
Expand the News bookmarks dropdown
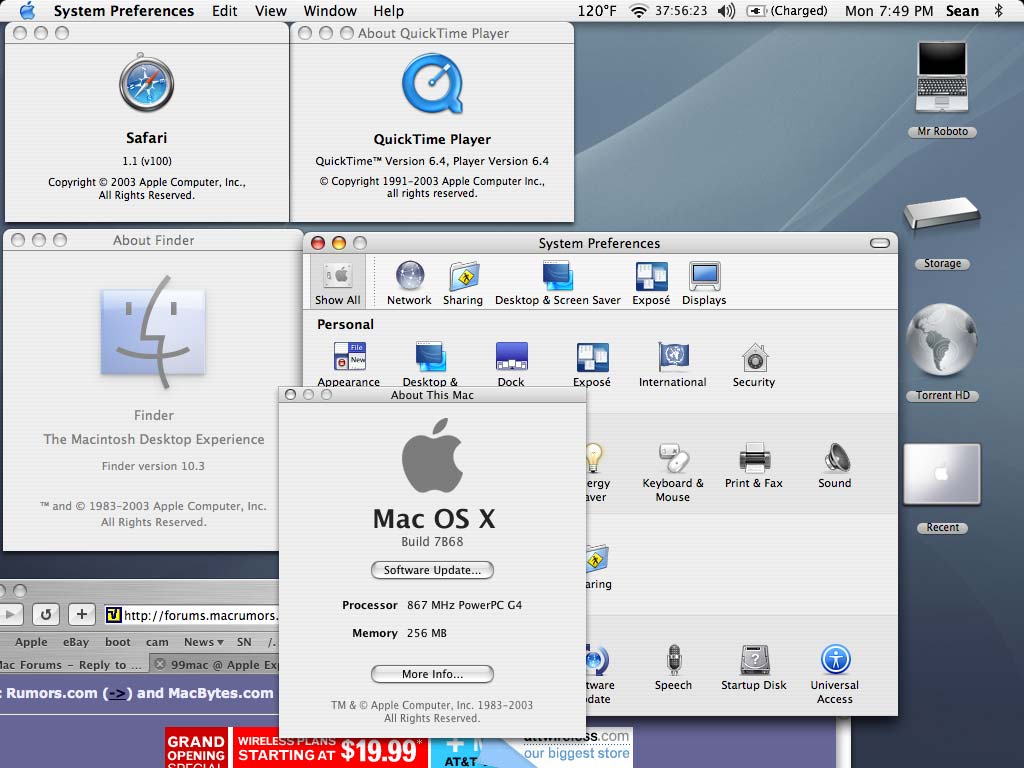point(203,642)
